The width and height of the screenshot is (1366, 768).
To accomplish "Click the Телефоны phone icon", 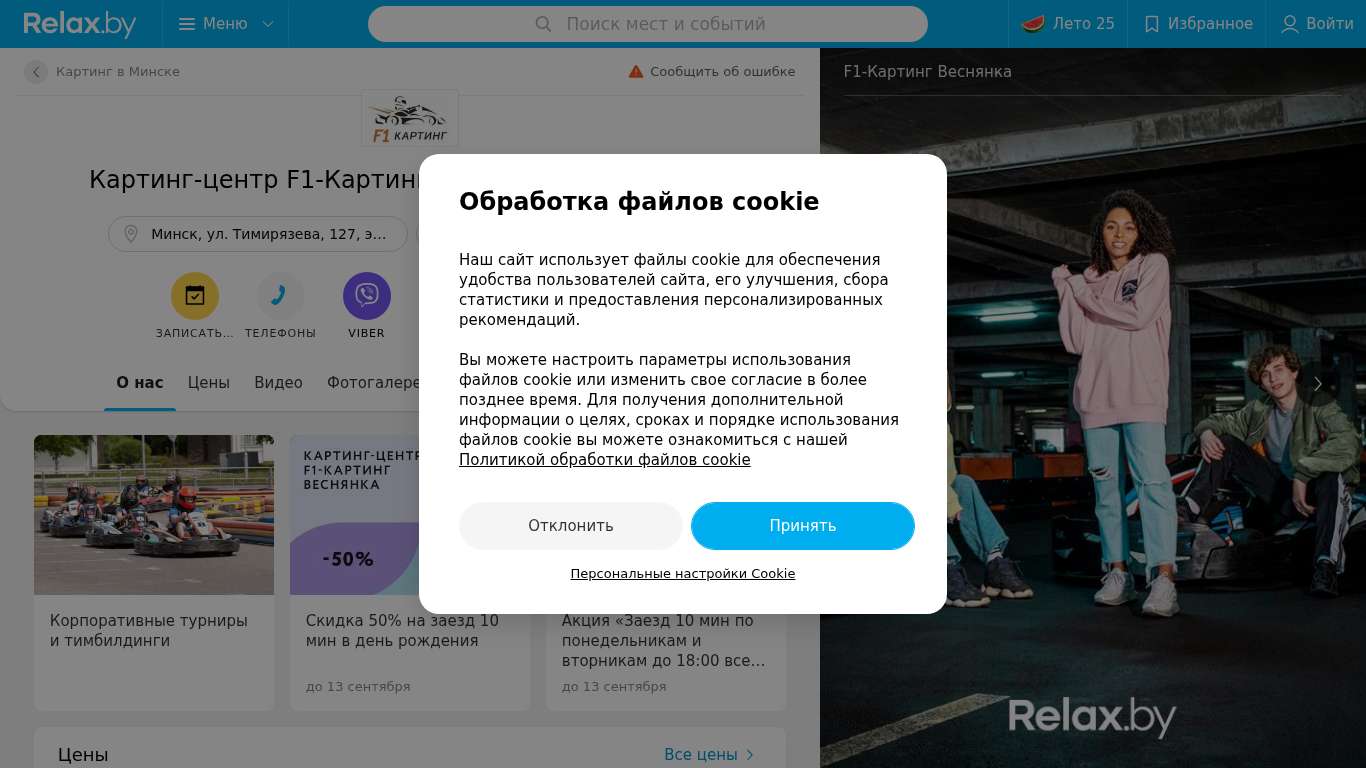I will tap(281, 296).
